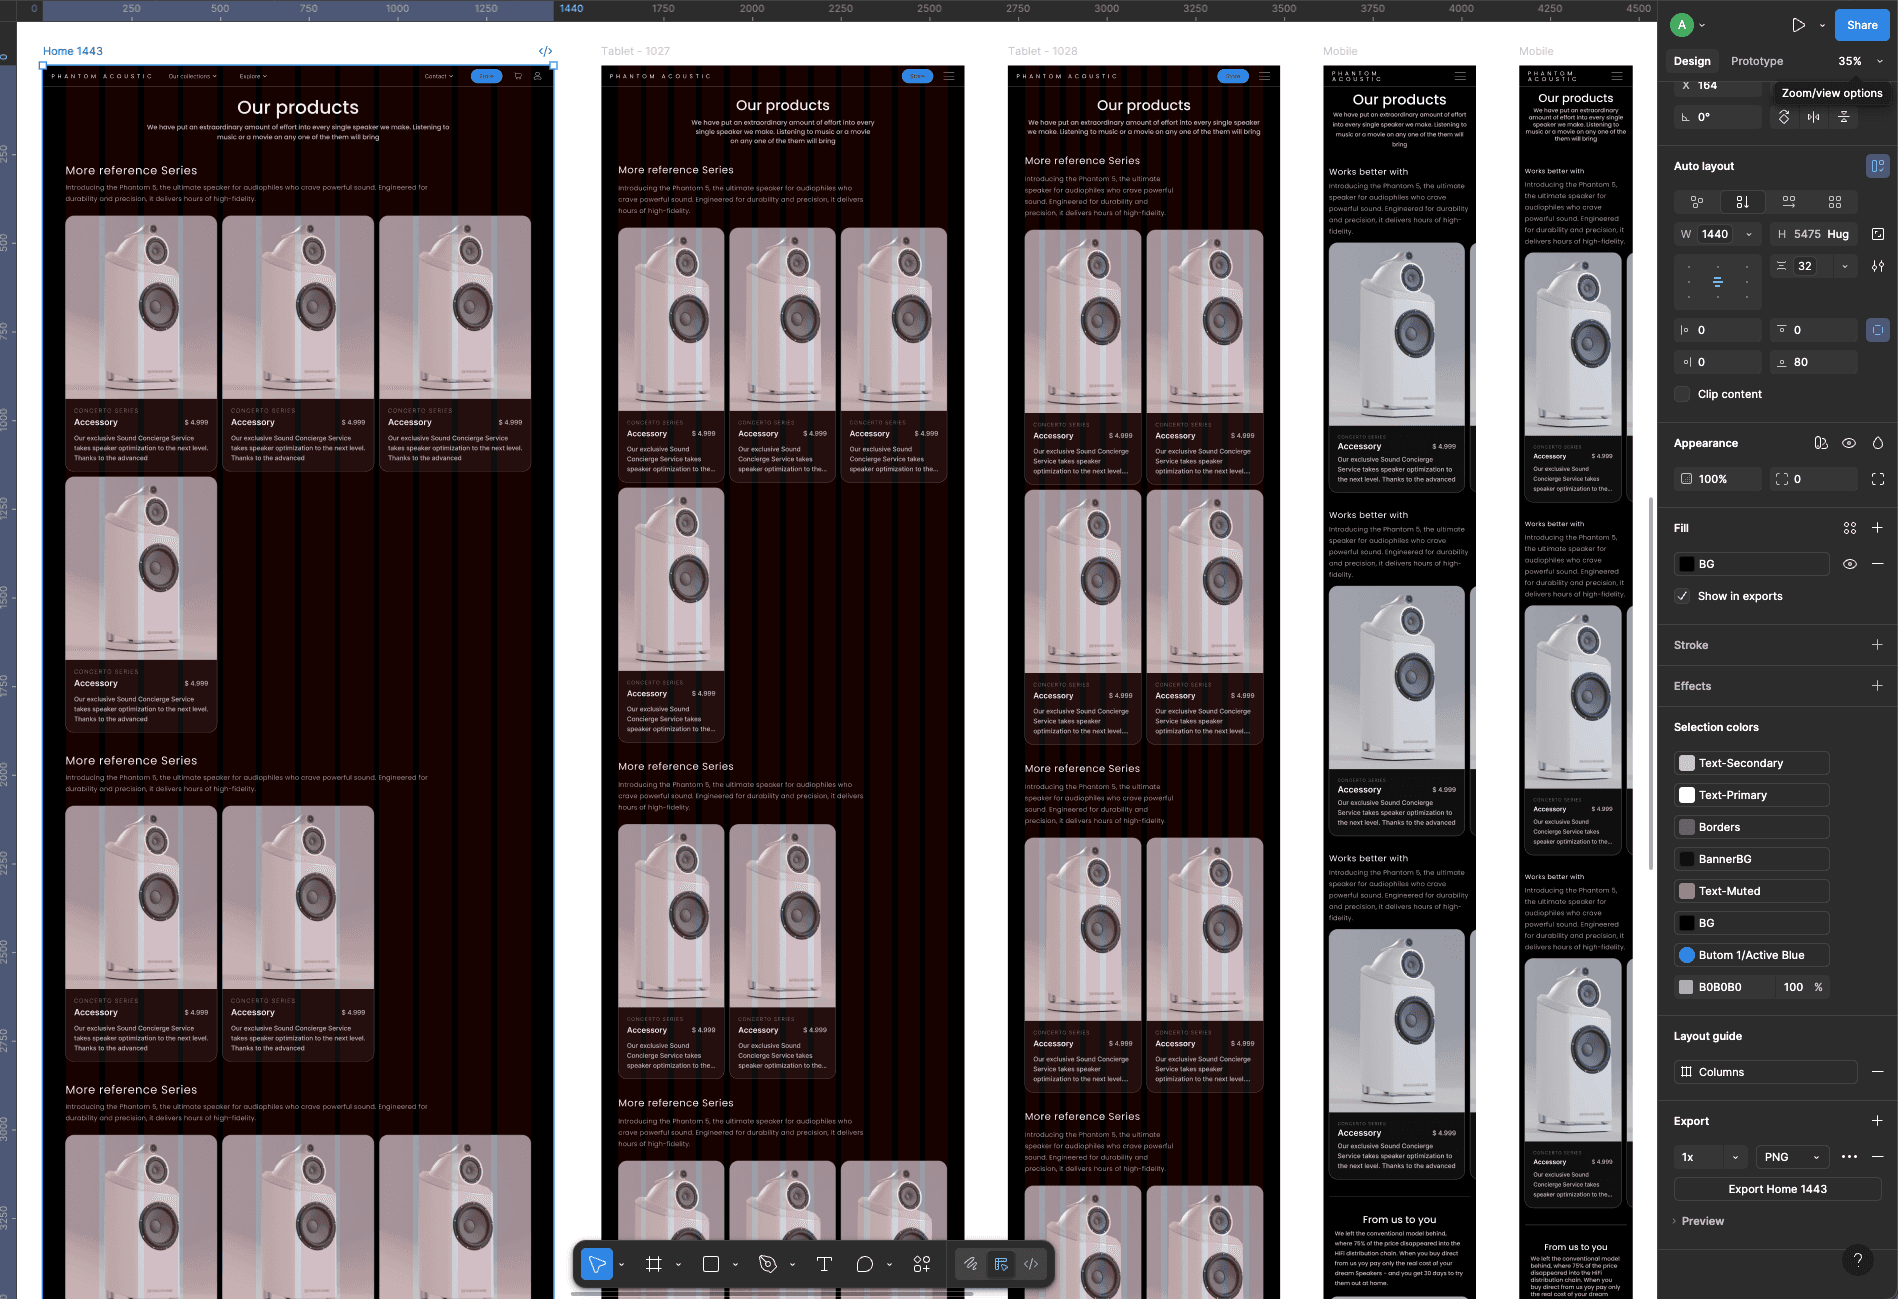Click the Present play icon

(1798, 25)
